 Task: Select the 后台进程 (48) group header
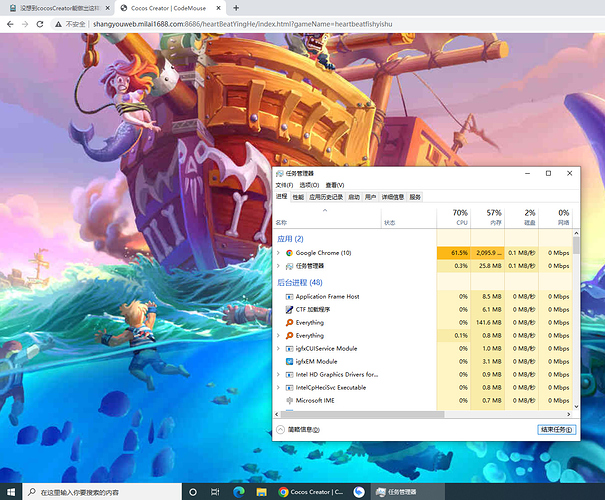(299, 282)
